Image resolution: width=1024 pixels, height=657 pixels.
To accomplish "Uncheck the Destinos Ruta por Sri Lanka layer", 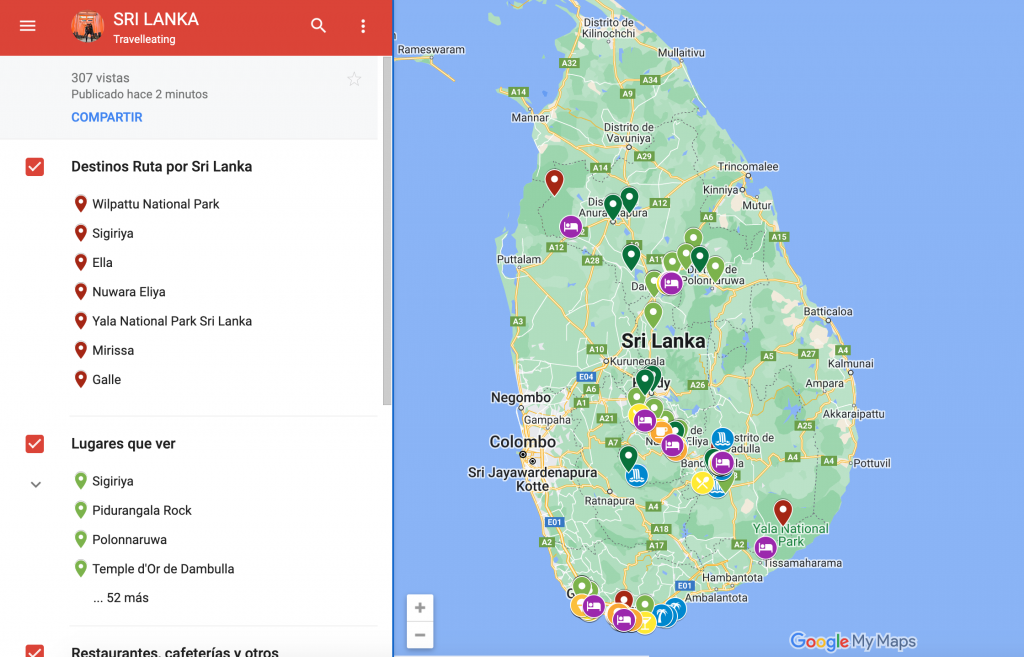I will click(x=35, y=167).
